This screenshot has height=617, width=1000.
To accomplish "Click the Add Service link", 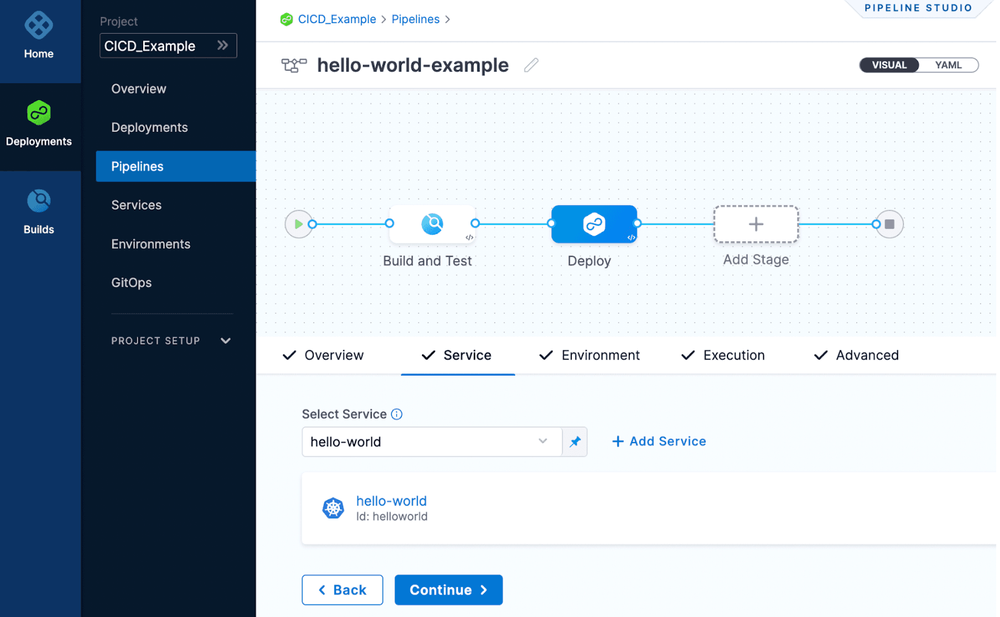I will 659,441.
